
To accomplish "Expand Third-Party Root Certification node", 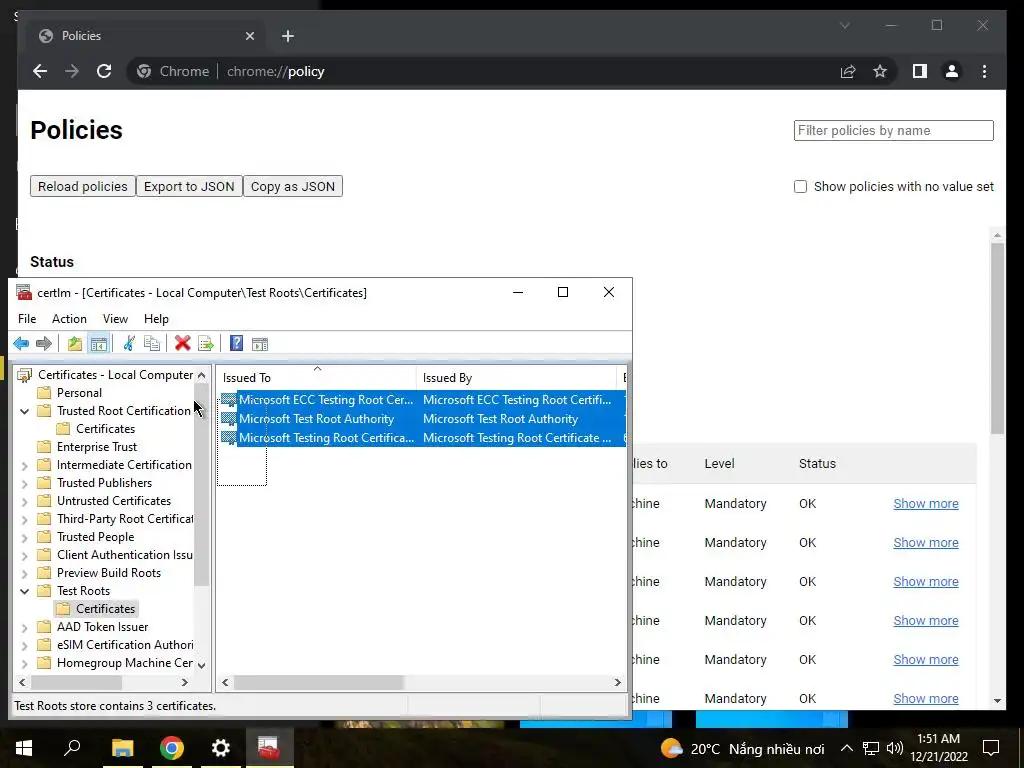I will pyautogui.click(x=25, y=520).
